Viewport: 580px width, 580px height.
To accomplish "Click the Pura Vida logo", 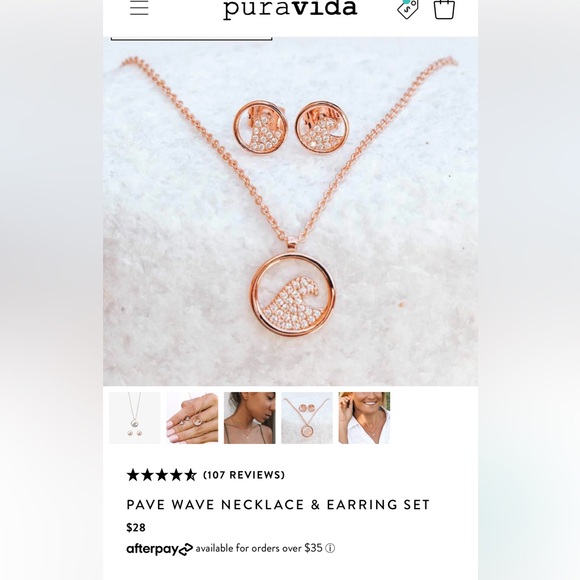I will pos(290,9).
